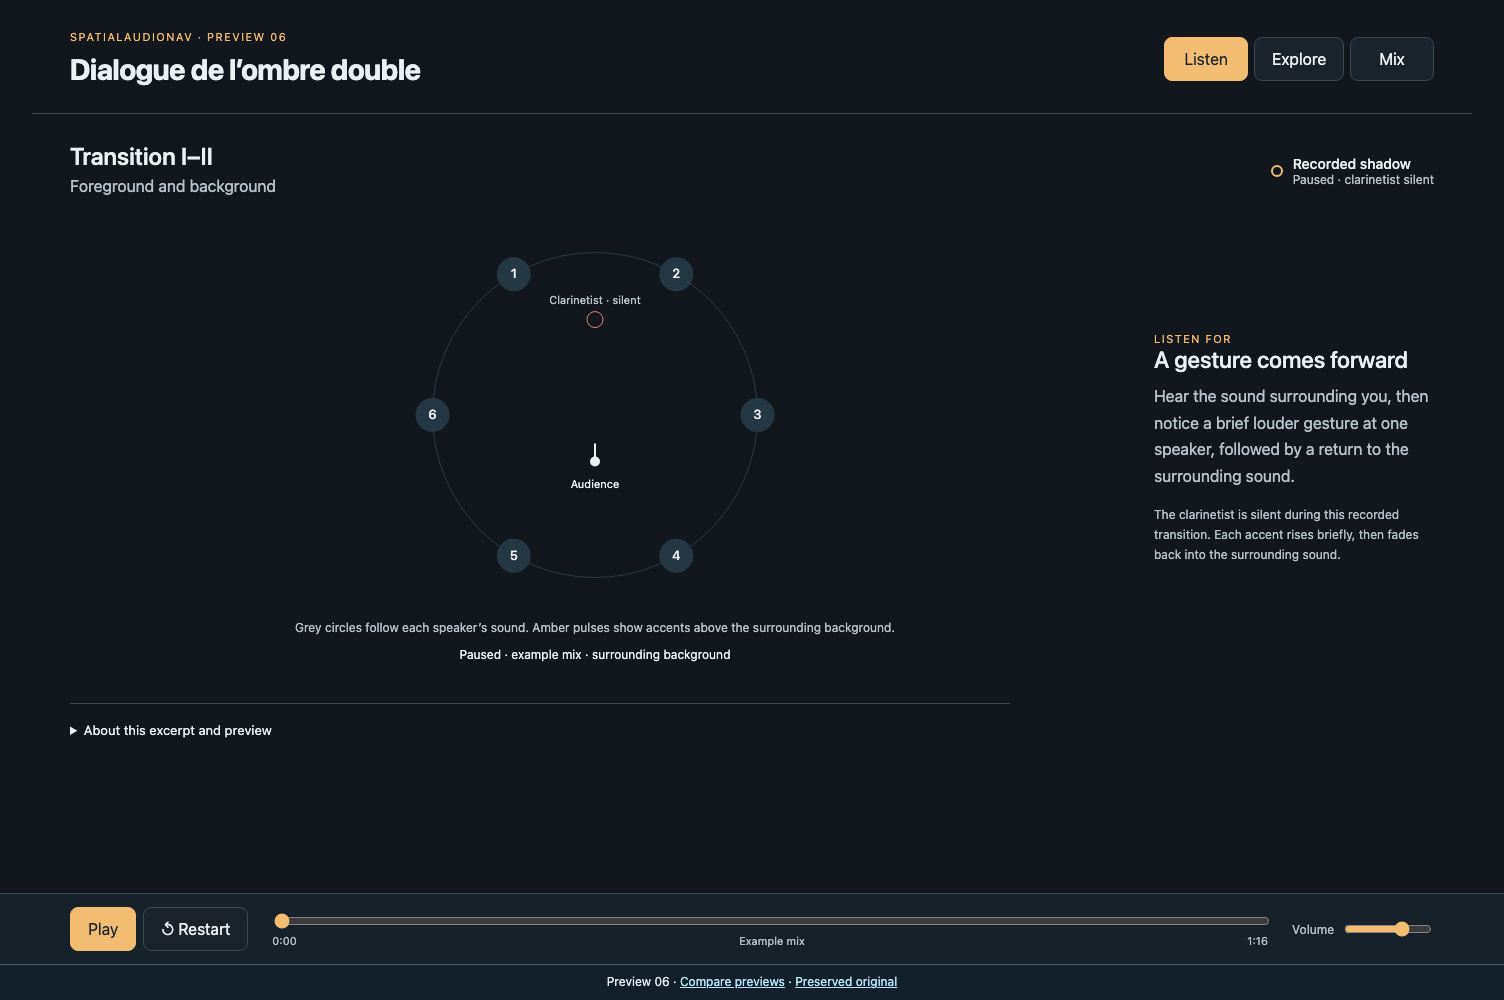The height and width of the screenshot is (1000, 1504).
Task: Click 'Paused · example mix · surrounding background' status
Action: [x=595, y=655]
